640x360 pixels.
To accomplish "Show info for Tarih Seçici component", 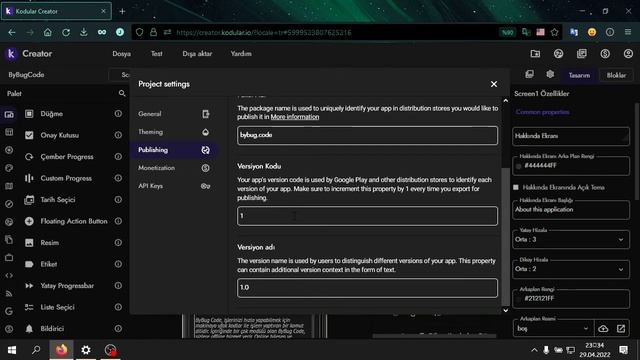I will 118,200.
